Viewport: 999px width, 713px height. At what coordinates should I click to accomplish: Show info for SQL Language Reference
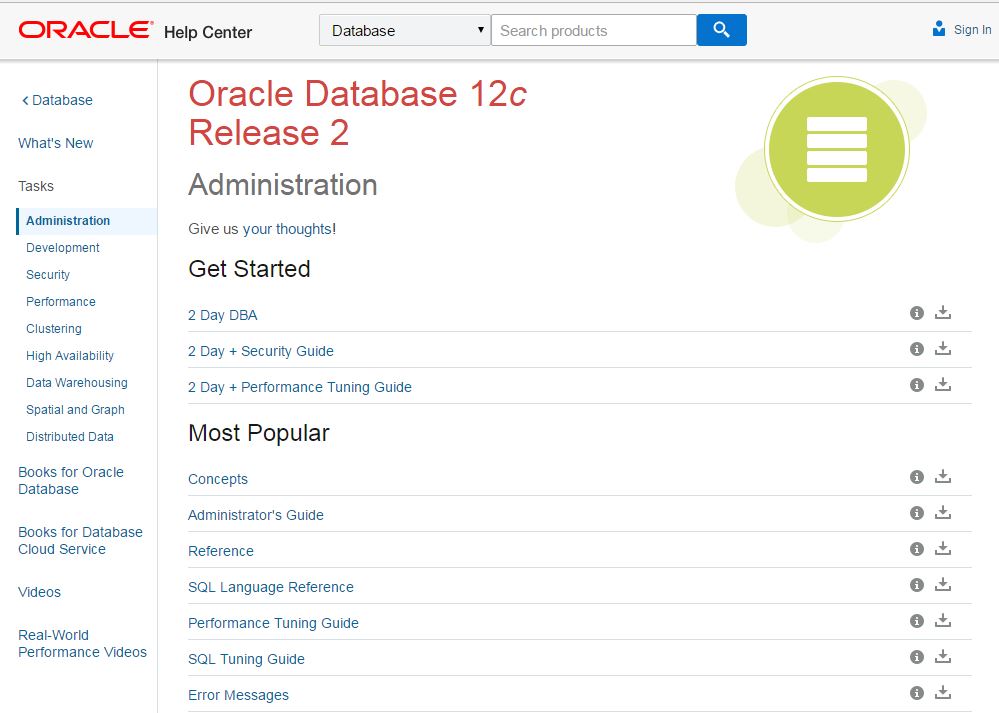[917, 585]
